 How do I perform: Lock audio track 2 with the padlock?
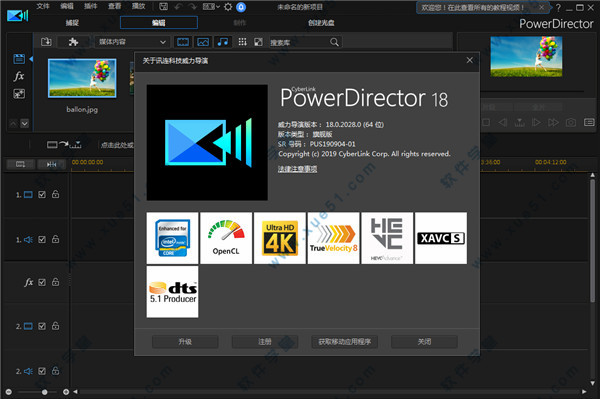point(55,371)
